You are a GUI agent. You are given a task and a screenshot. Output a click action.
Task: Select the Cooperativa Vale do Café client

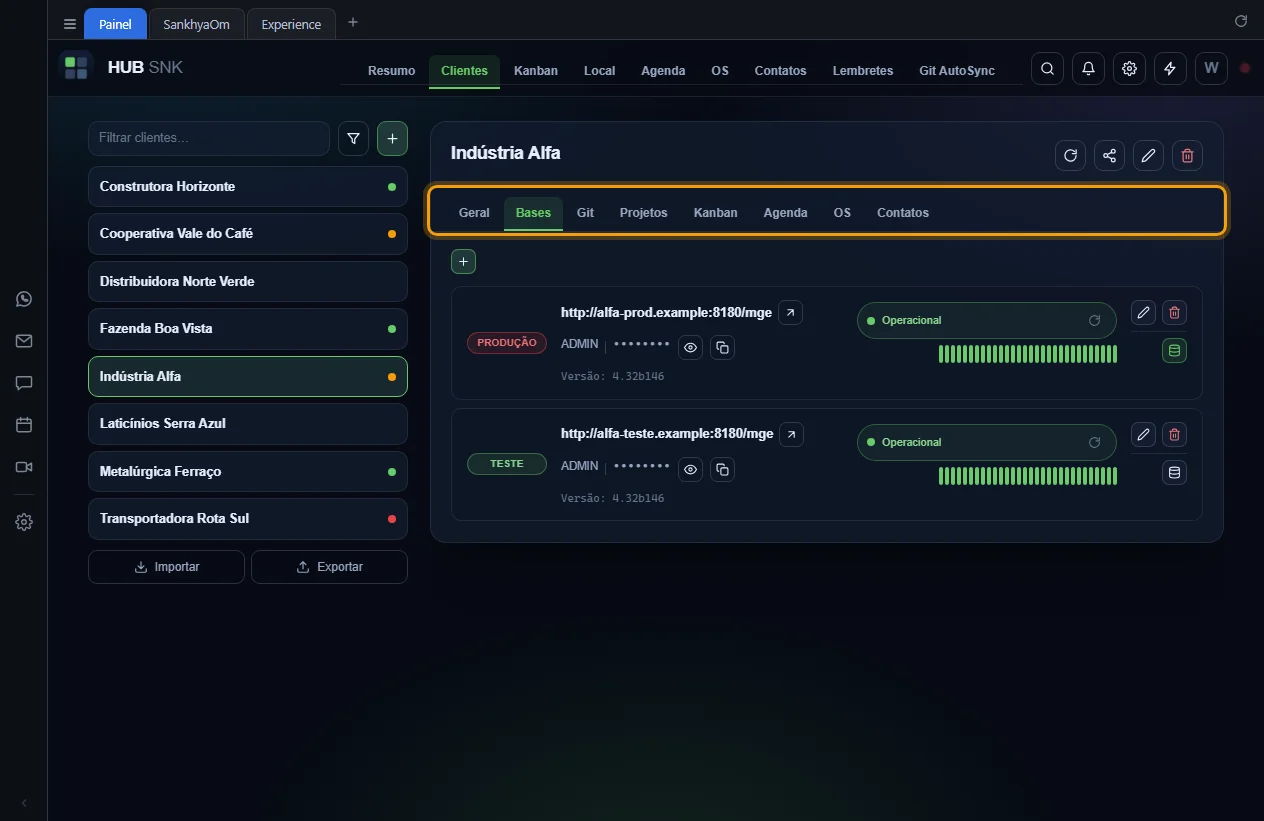pos(248,234)
